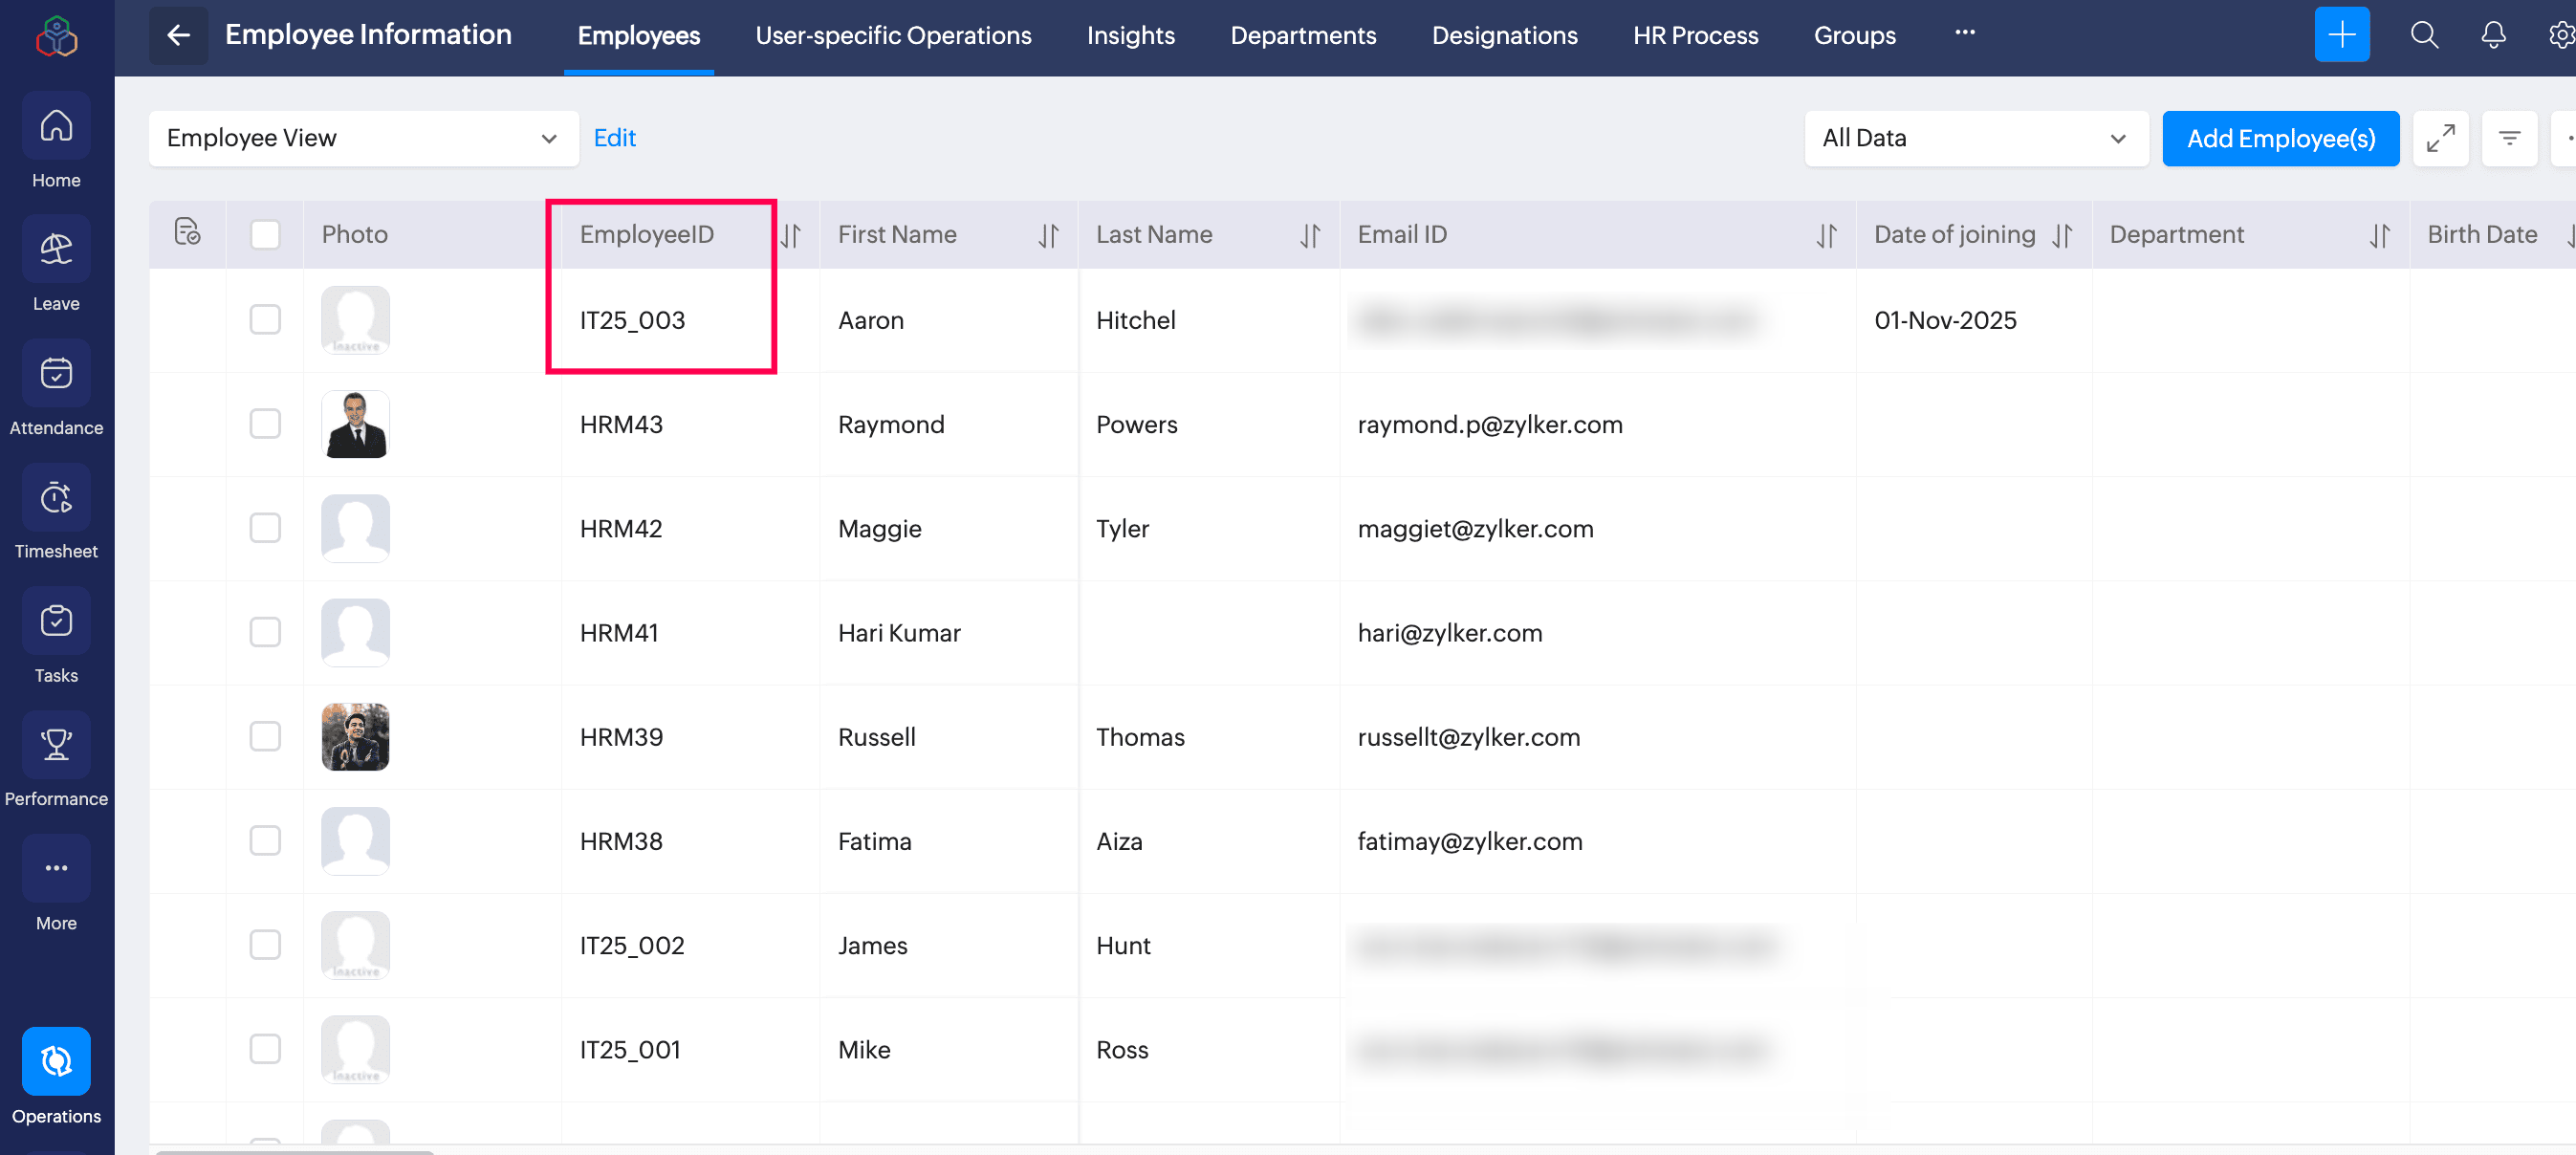Click the Edit link beside view selector
Image resolution: width=2576 pixels, height=1155 pixels.
point(614,138)
